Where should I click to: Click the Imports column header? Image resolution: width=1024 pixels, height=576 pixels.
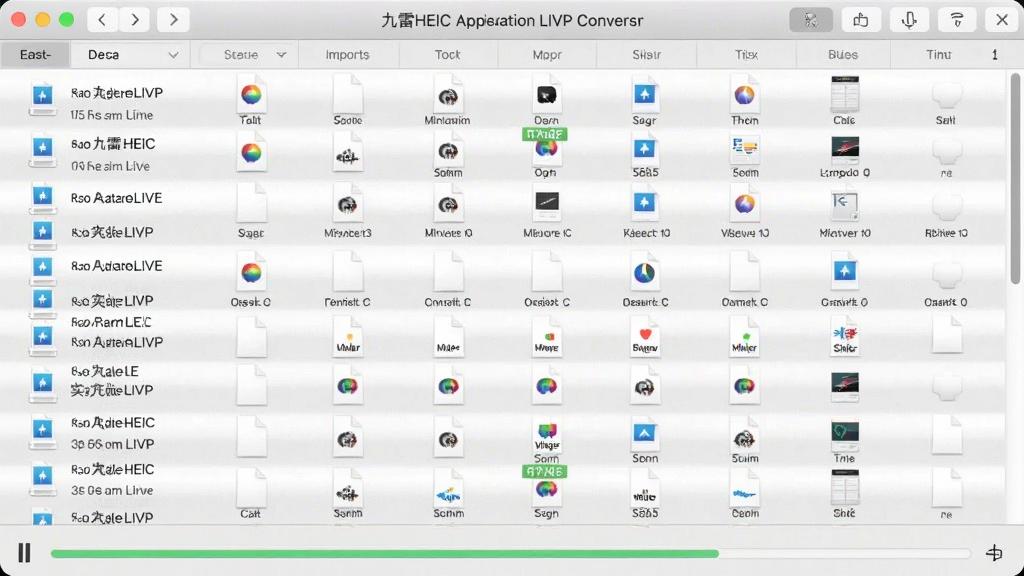347,55
